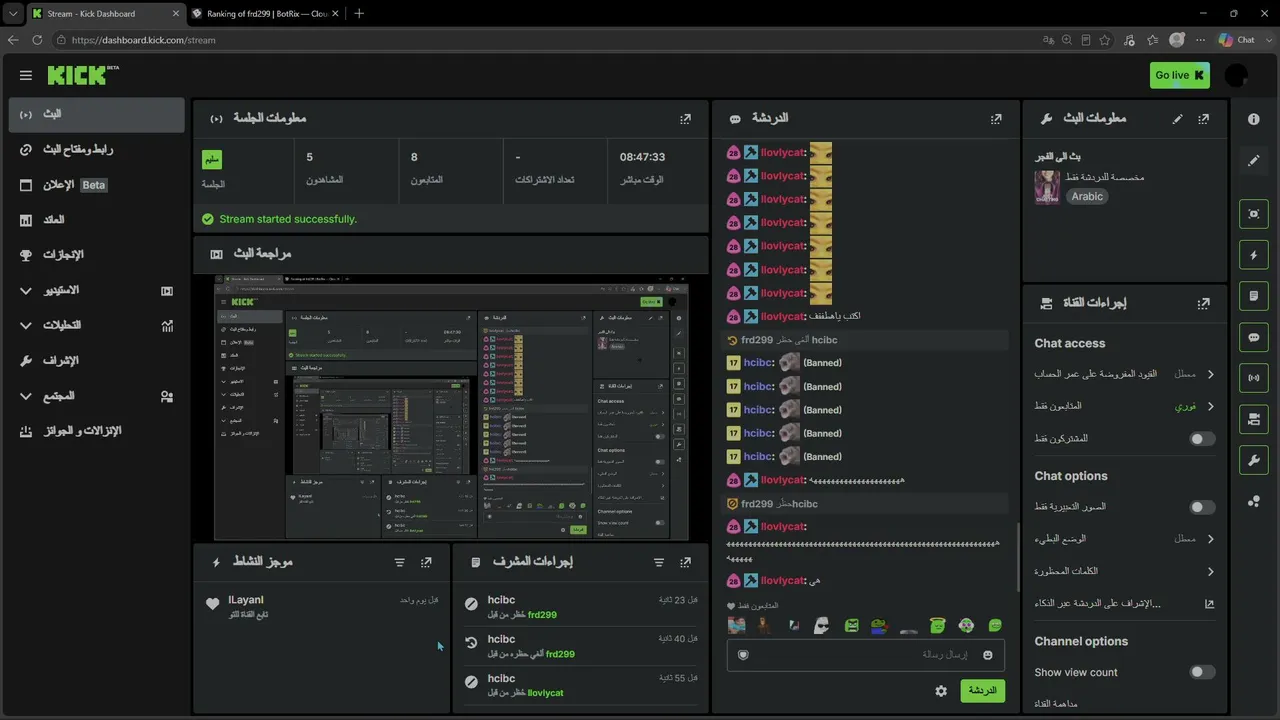Open الإعلان Beta sidebar item
Image resolution: width=1280 pixels, height=720 pixels.
pos(96,185)
